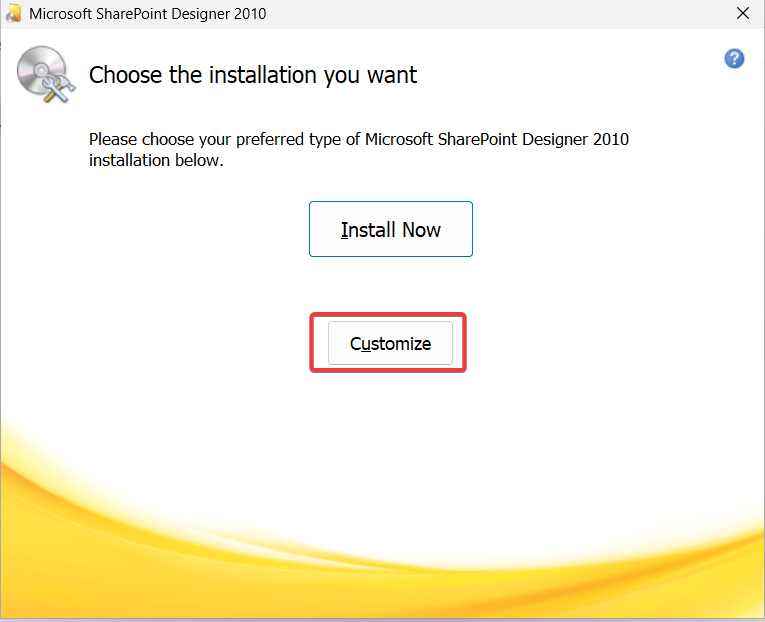Click the title text 'Microsoft SharePoint Designer 2010'
Screen dimensions: 765x622
[148, 14]
